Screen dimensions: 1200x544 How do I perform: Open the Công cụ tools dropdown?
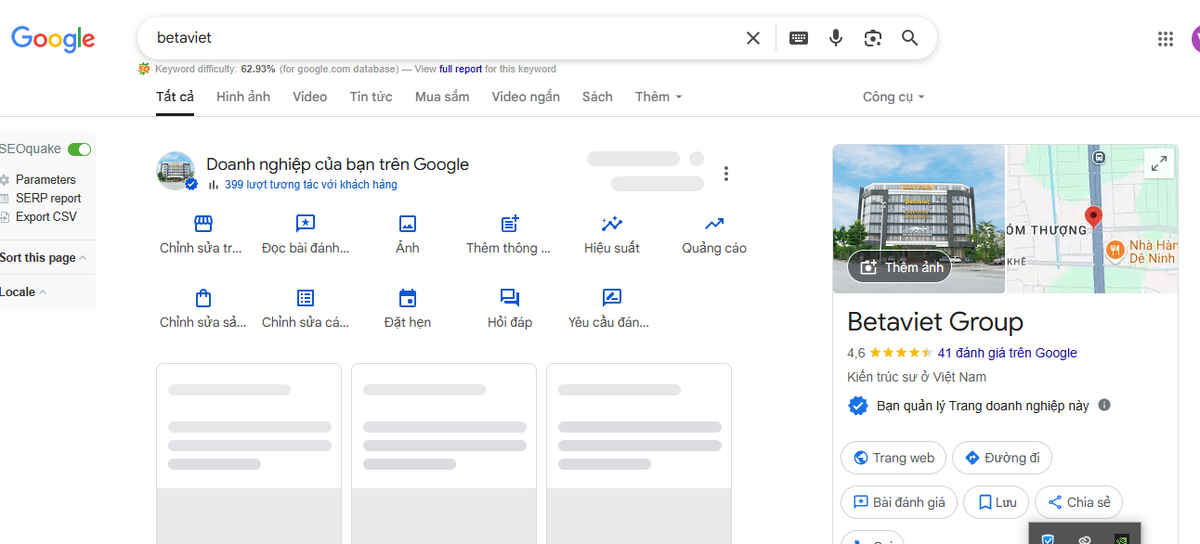coord(893,97)
